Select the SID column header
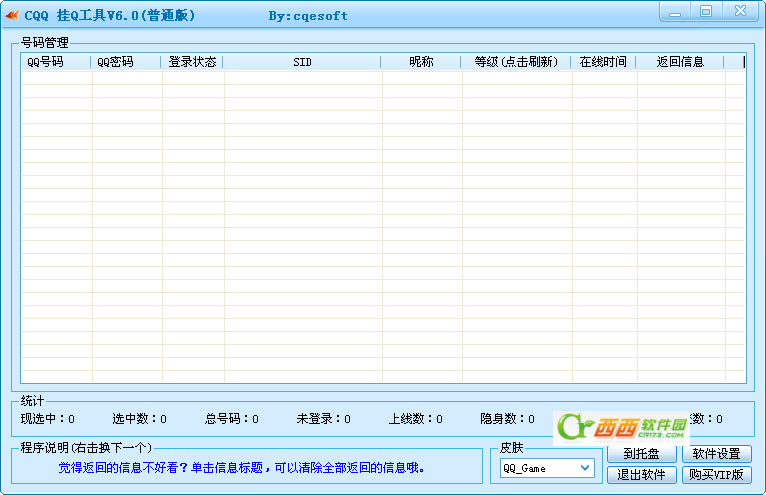766x495 pixels. coord(302,62)
